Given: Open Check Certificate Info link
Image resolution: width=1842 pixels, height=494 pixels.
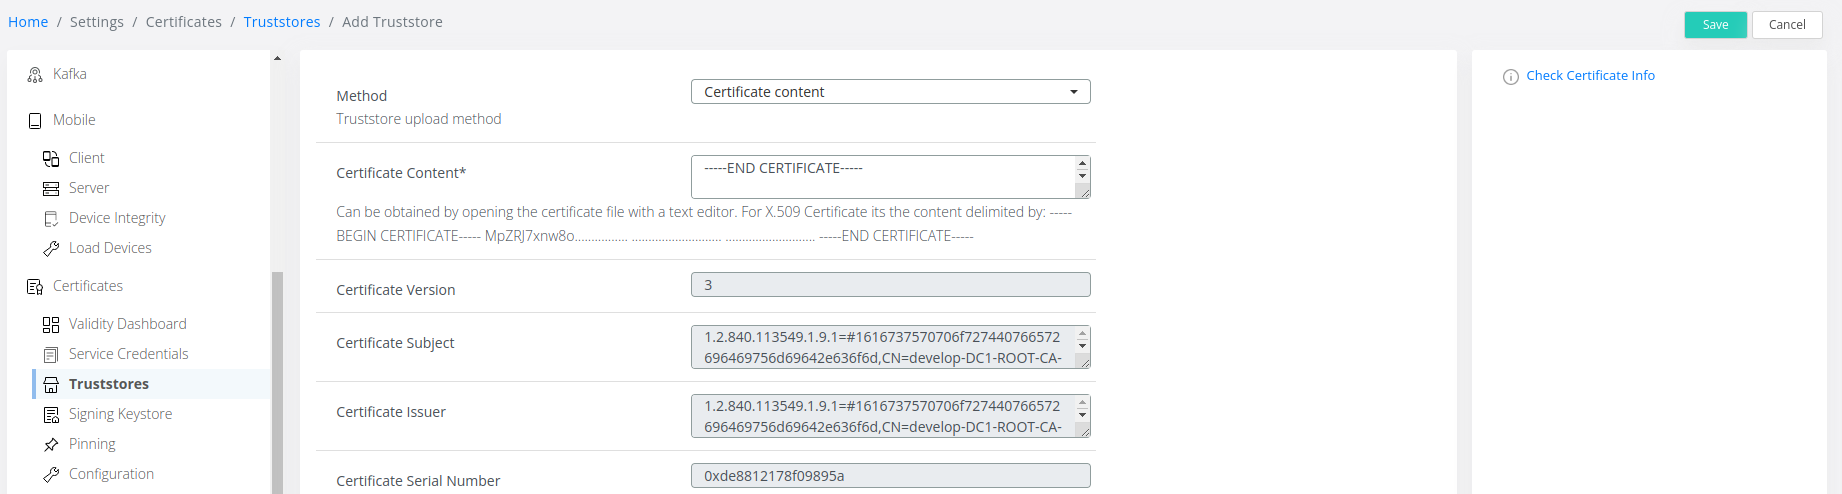Looking at the screenshot, I should 1590,76.
